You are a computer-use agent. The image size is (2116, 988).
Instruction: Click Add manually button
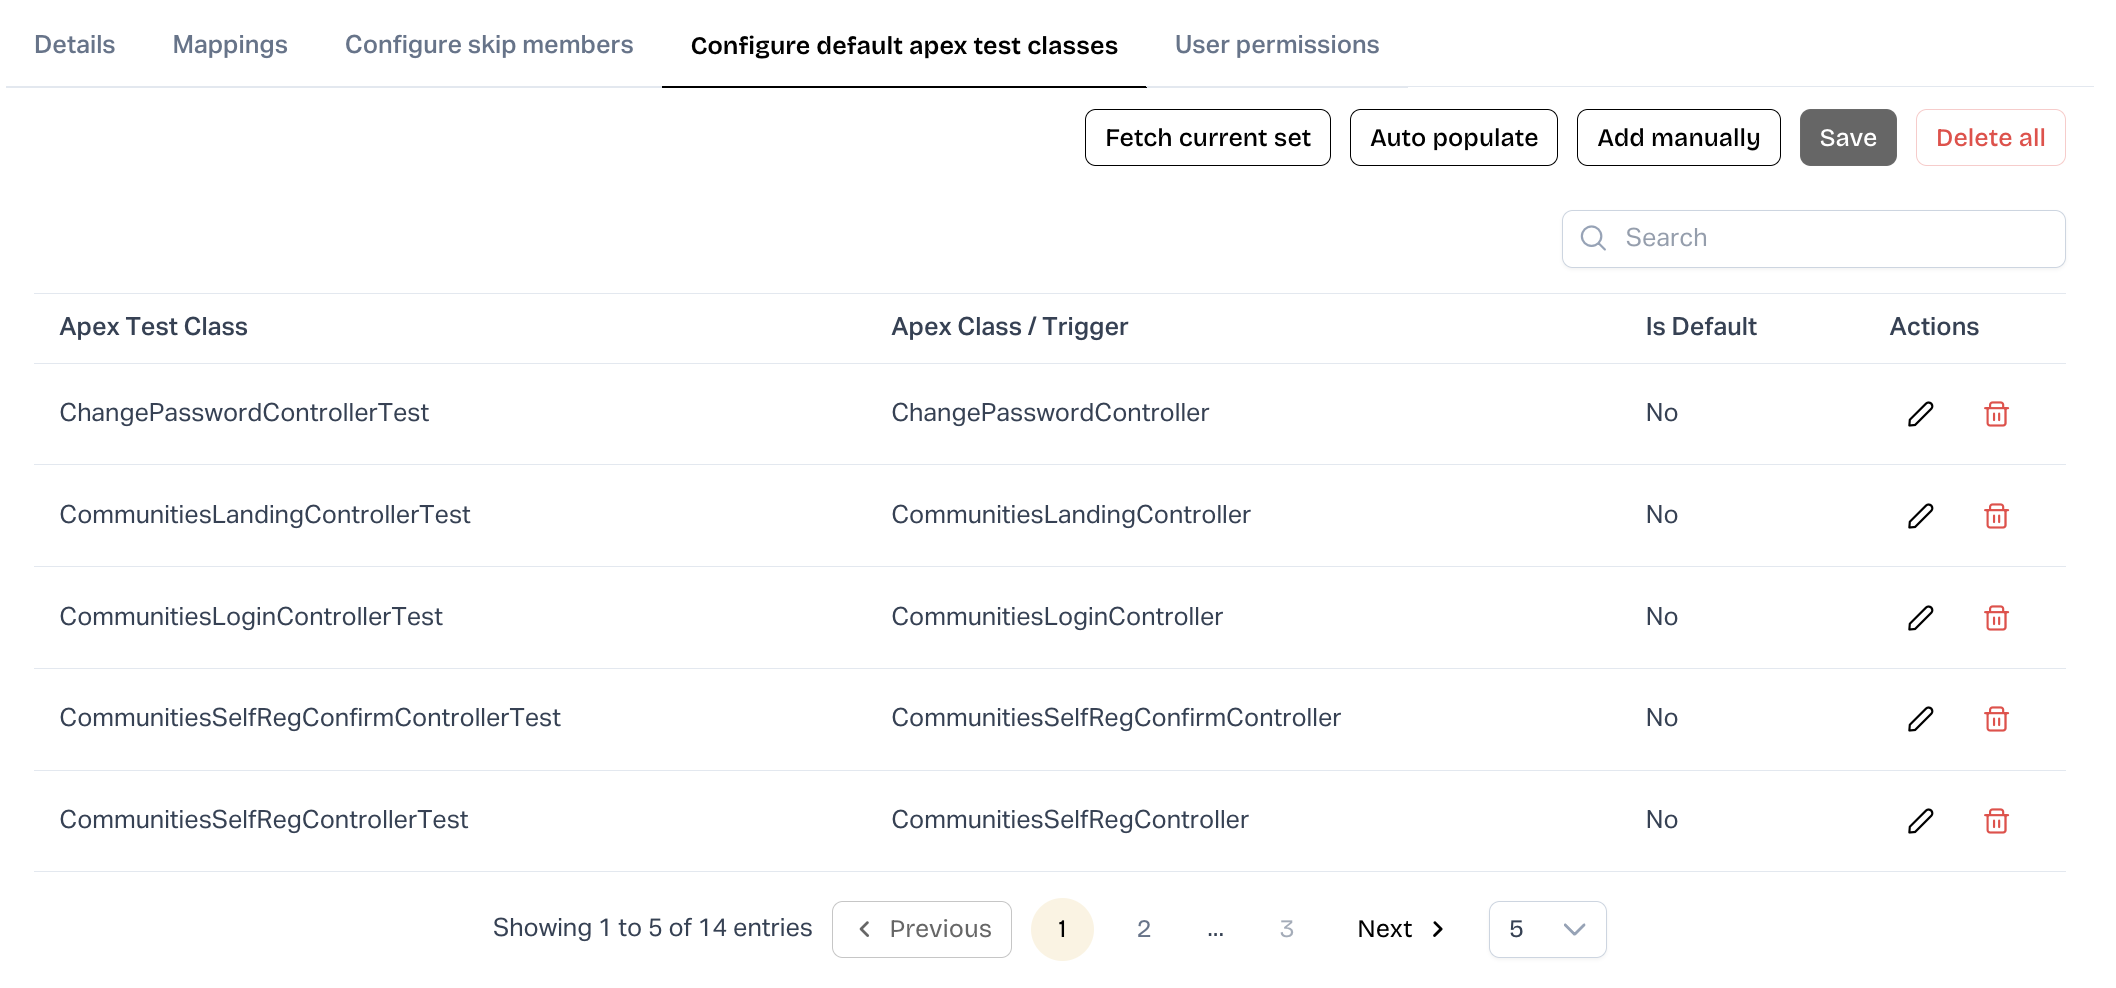point(1678,138)
